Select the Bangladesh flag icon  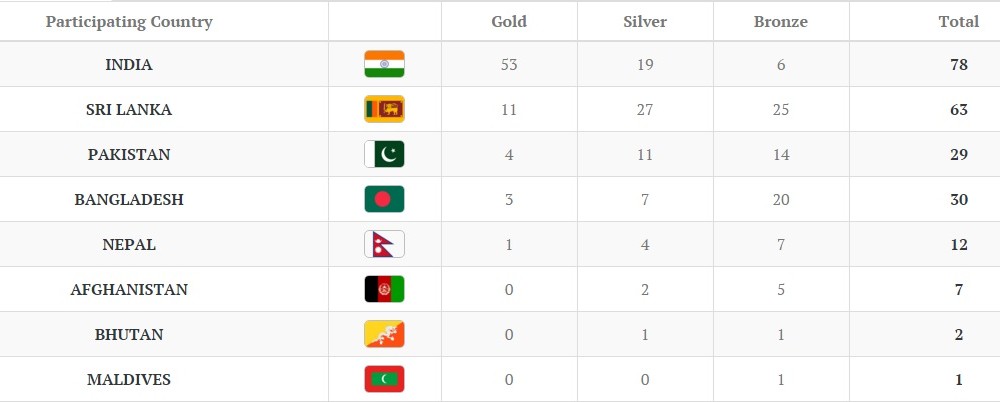click(x=384, y=200)
